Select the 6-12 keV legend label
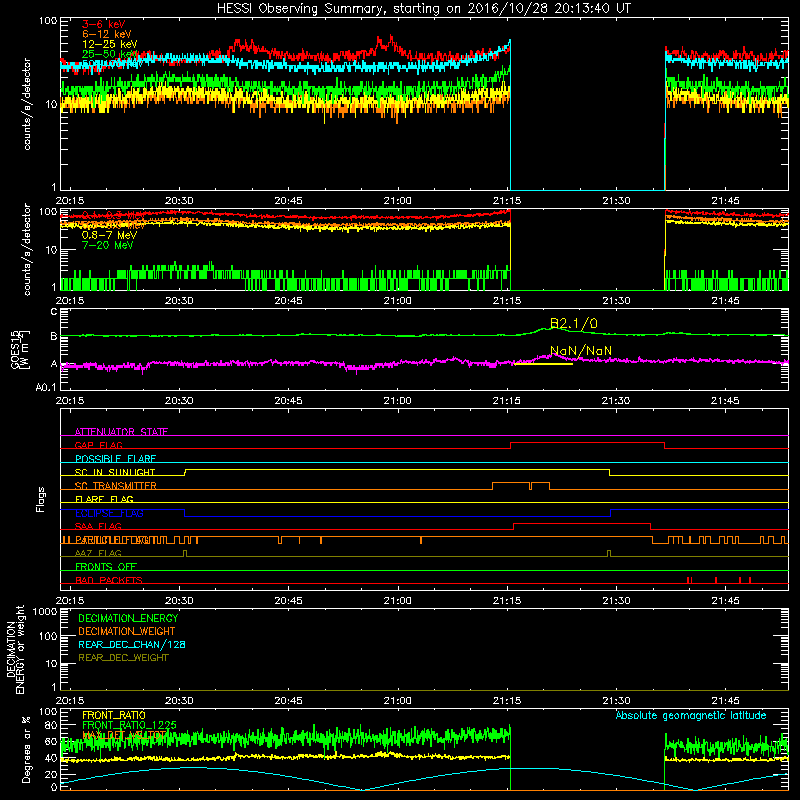The width and height of the screenshot is (800, 800). (107, 34)
